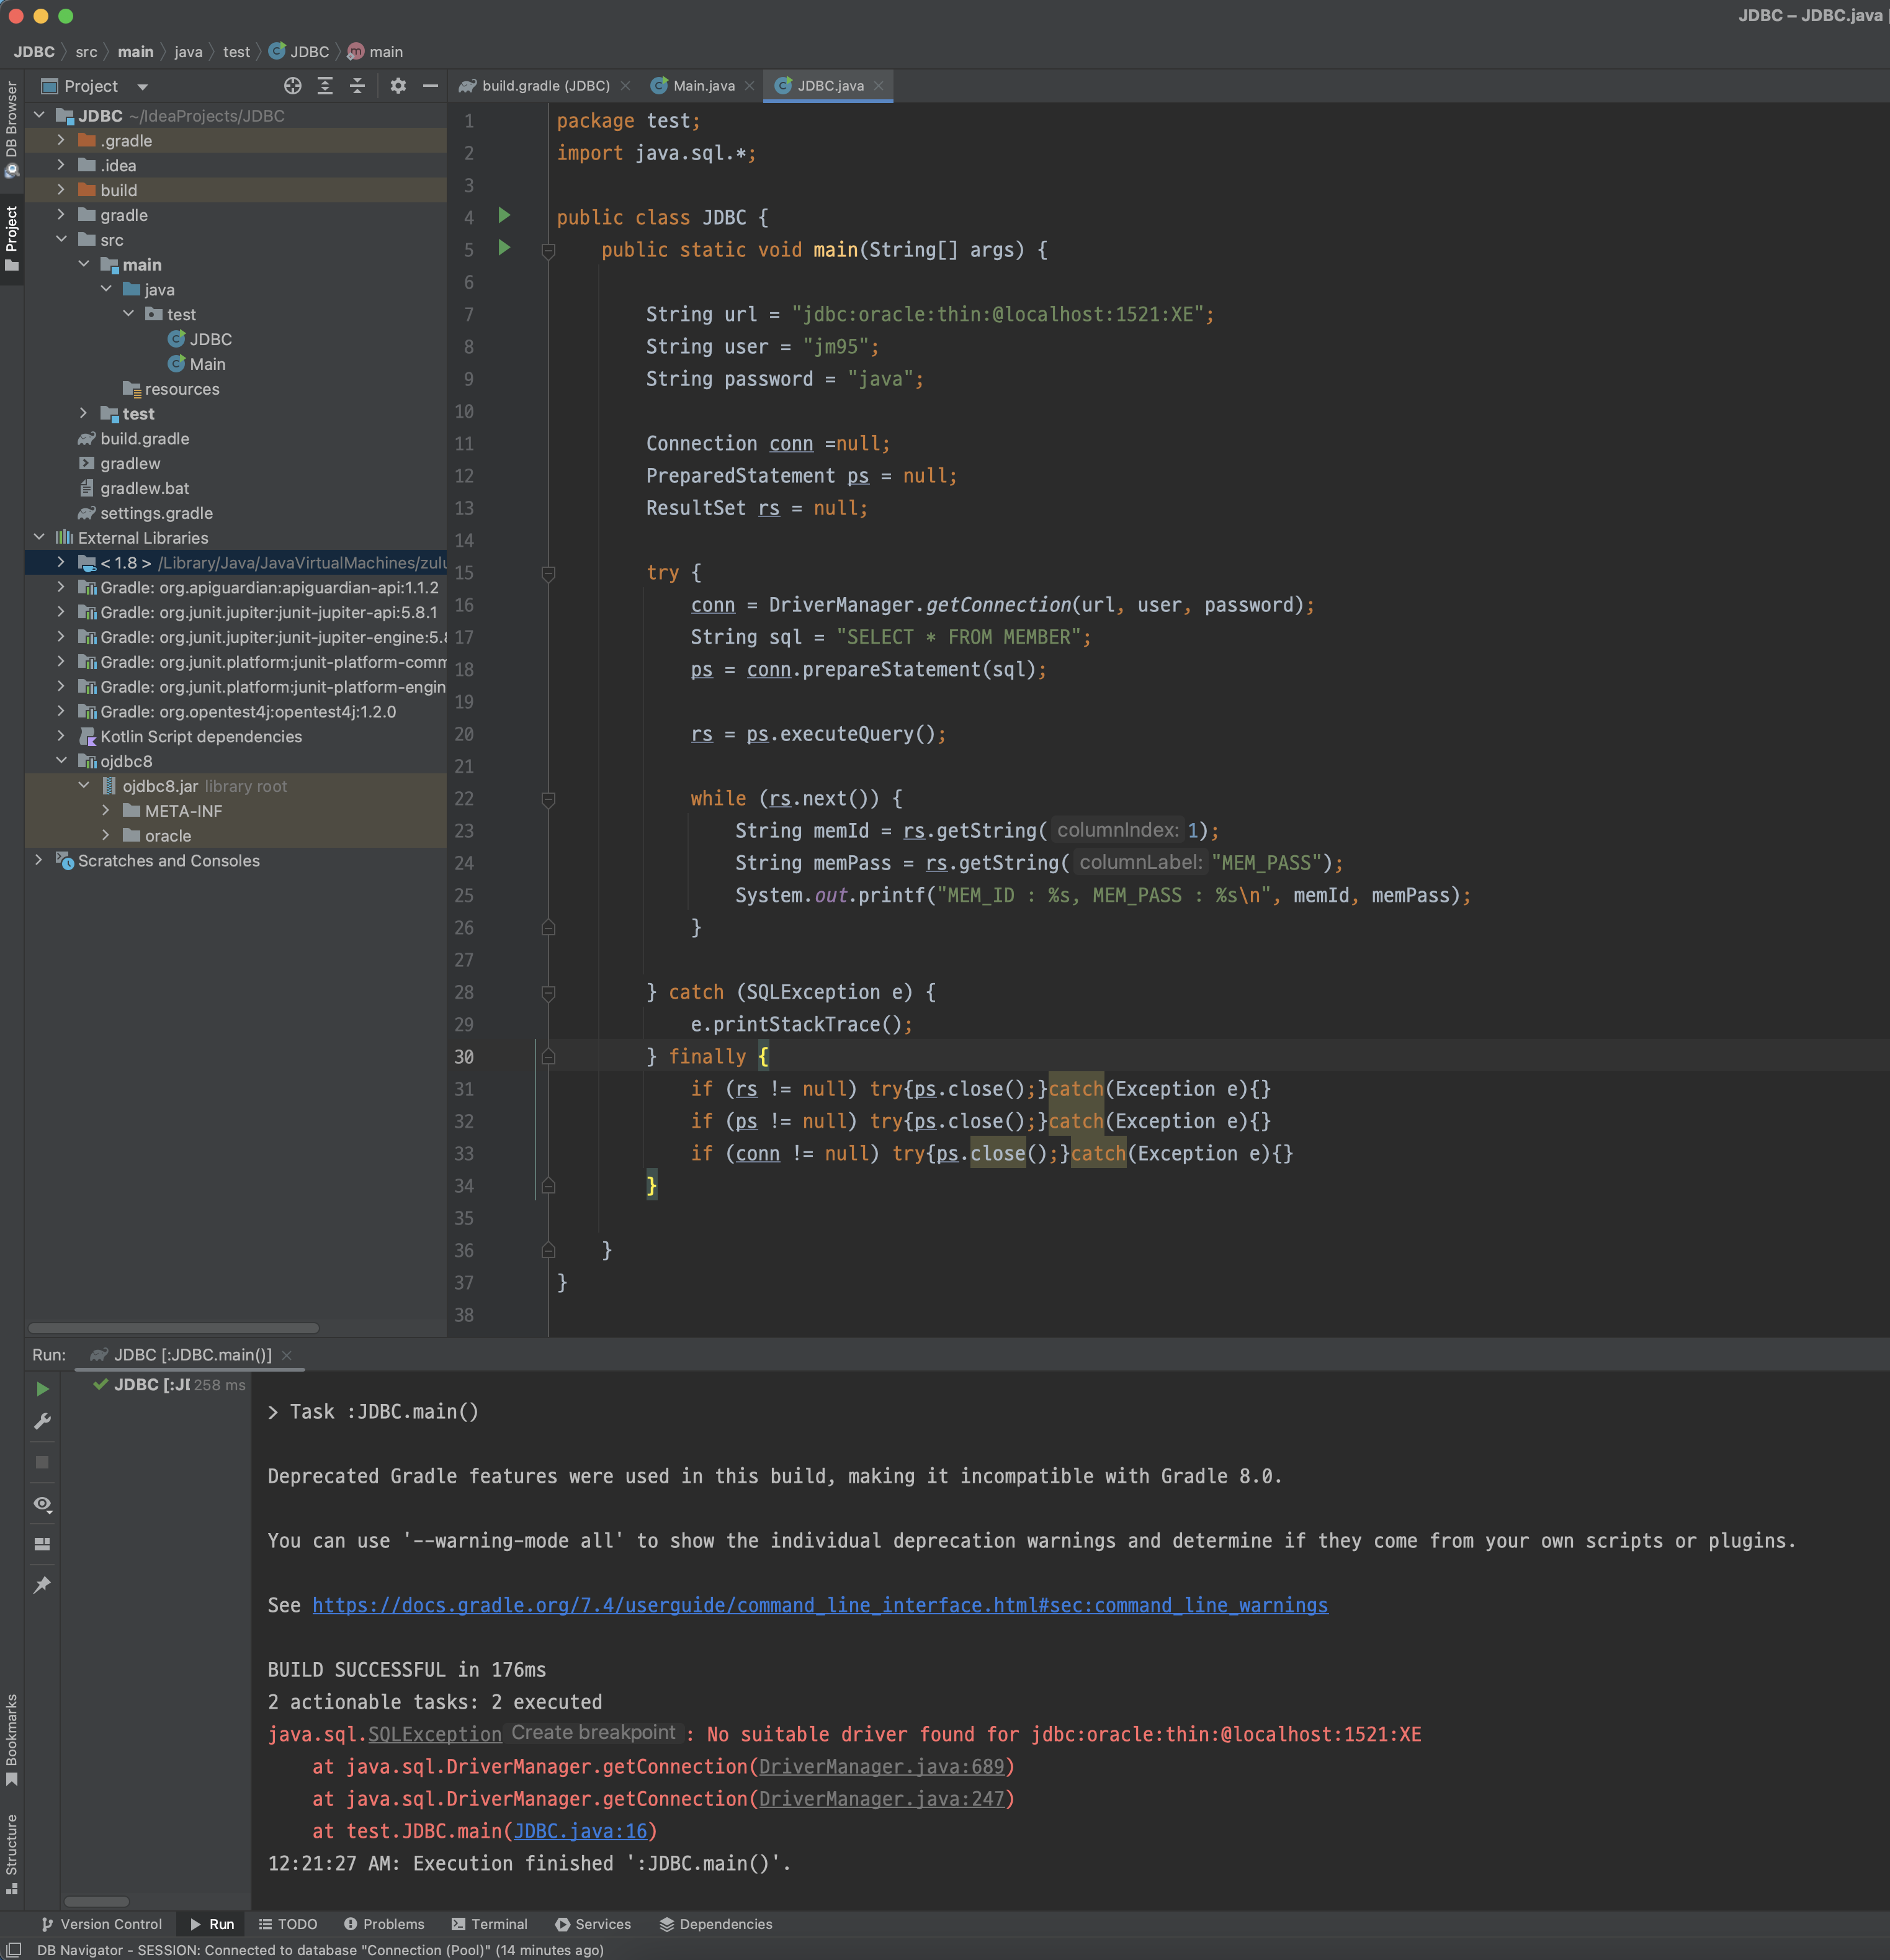The width and height of the screenshot is (1890, 1960).
Task: Select Main class in project tree
Action: 207,364
